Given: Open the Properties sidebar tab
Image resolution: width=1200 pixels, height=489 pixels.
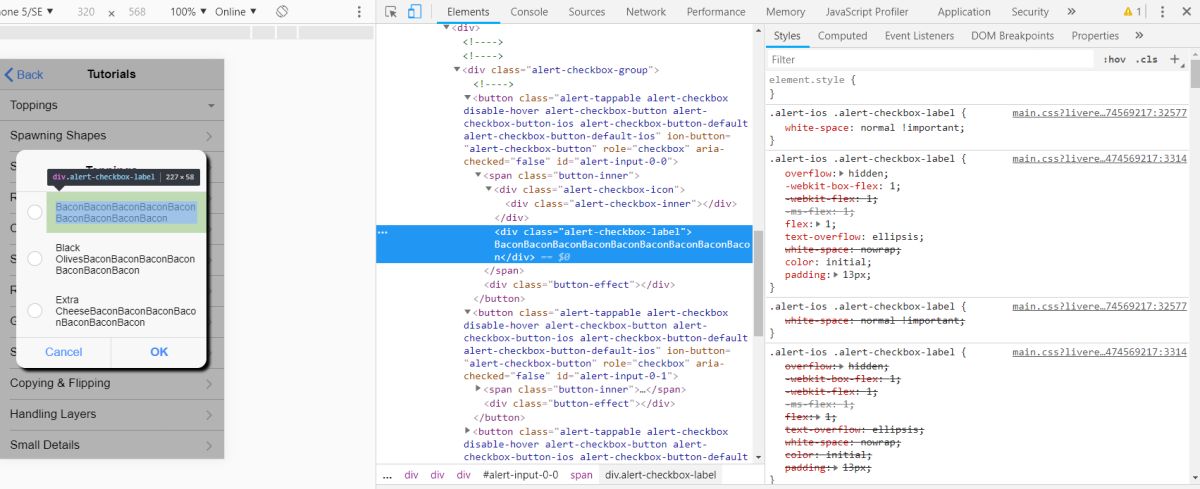Looking at the screenshot, I should [1095, 36].
